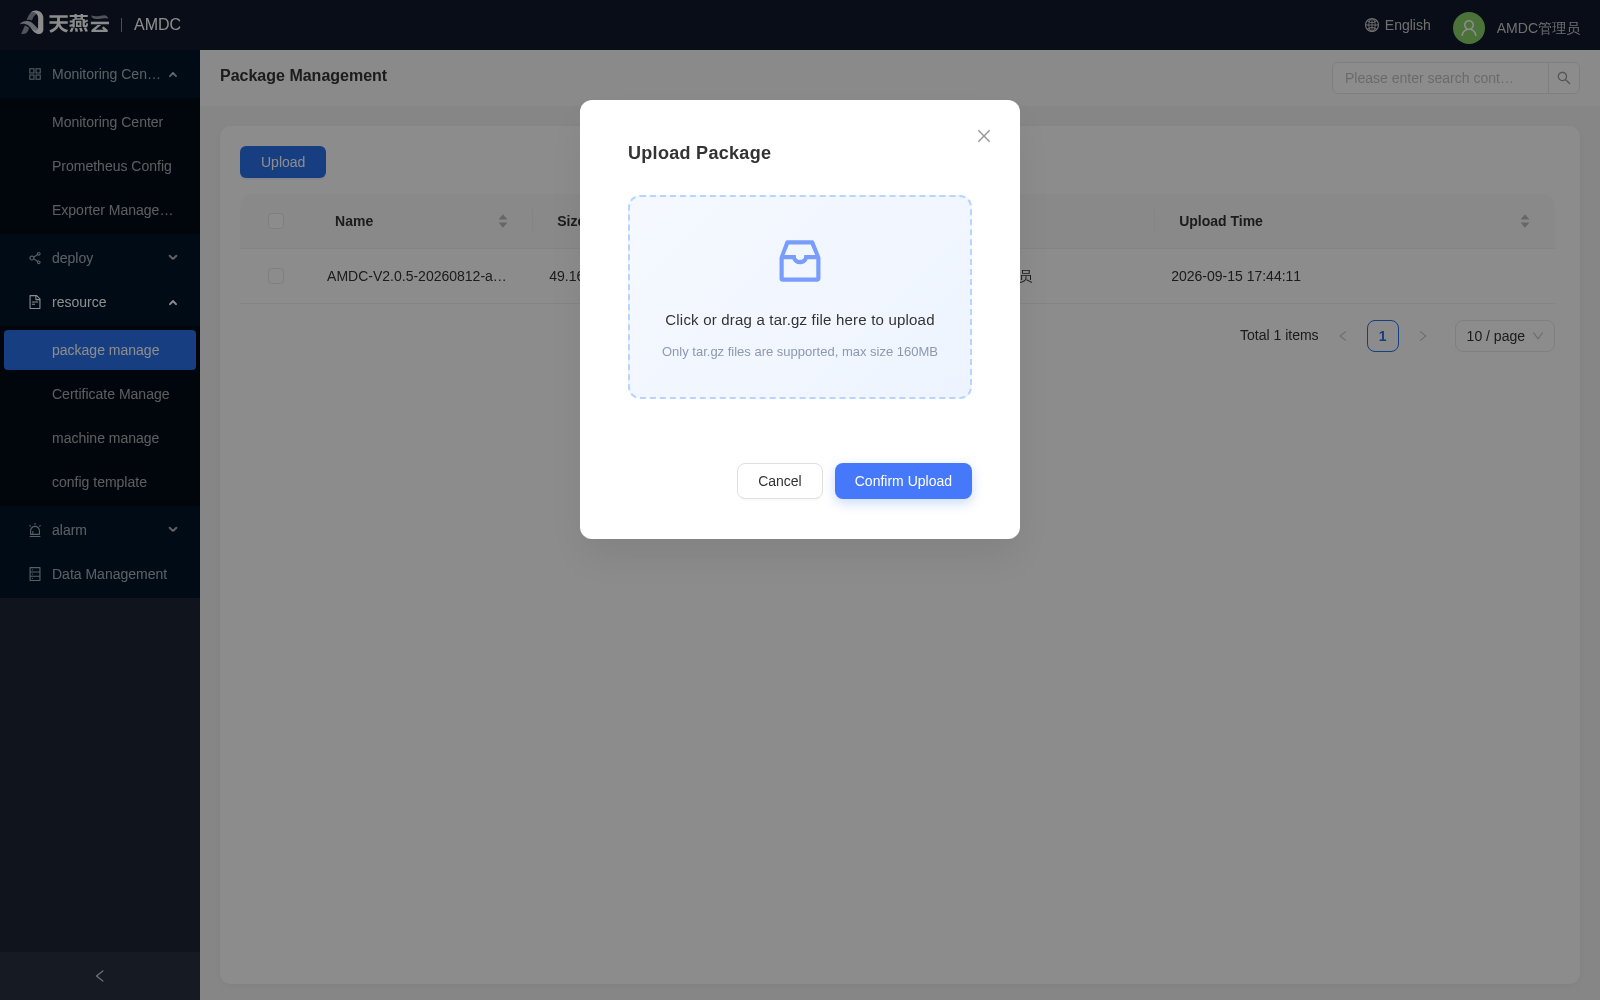Open config template menu item
This screenshot has width=1600, height=1000.
(100, 482)
